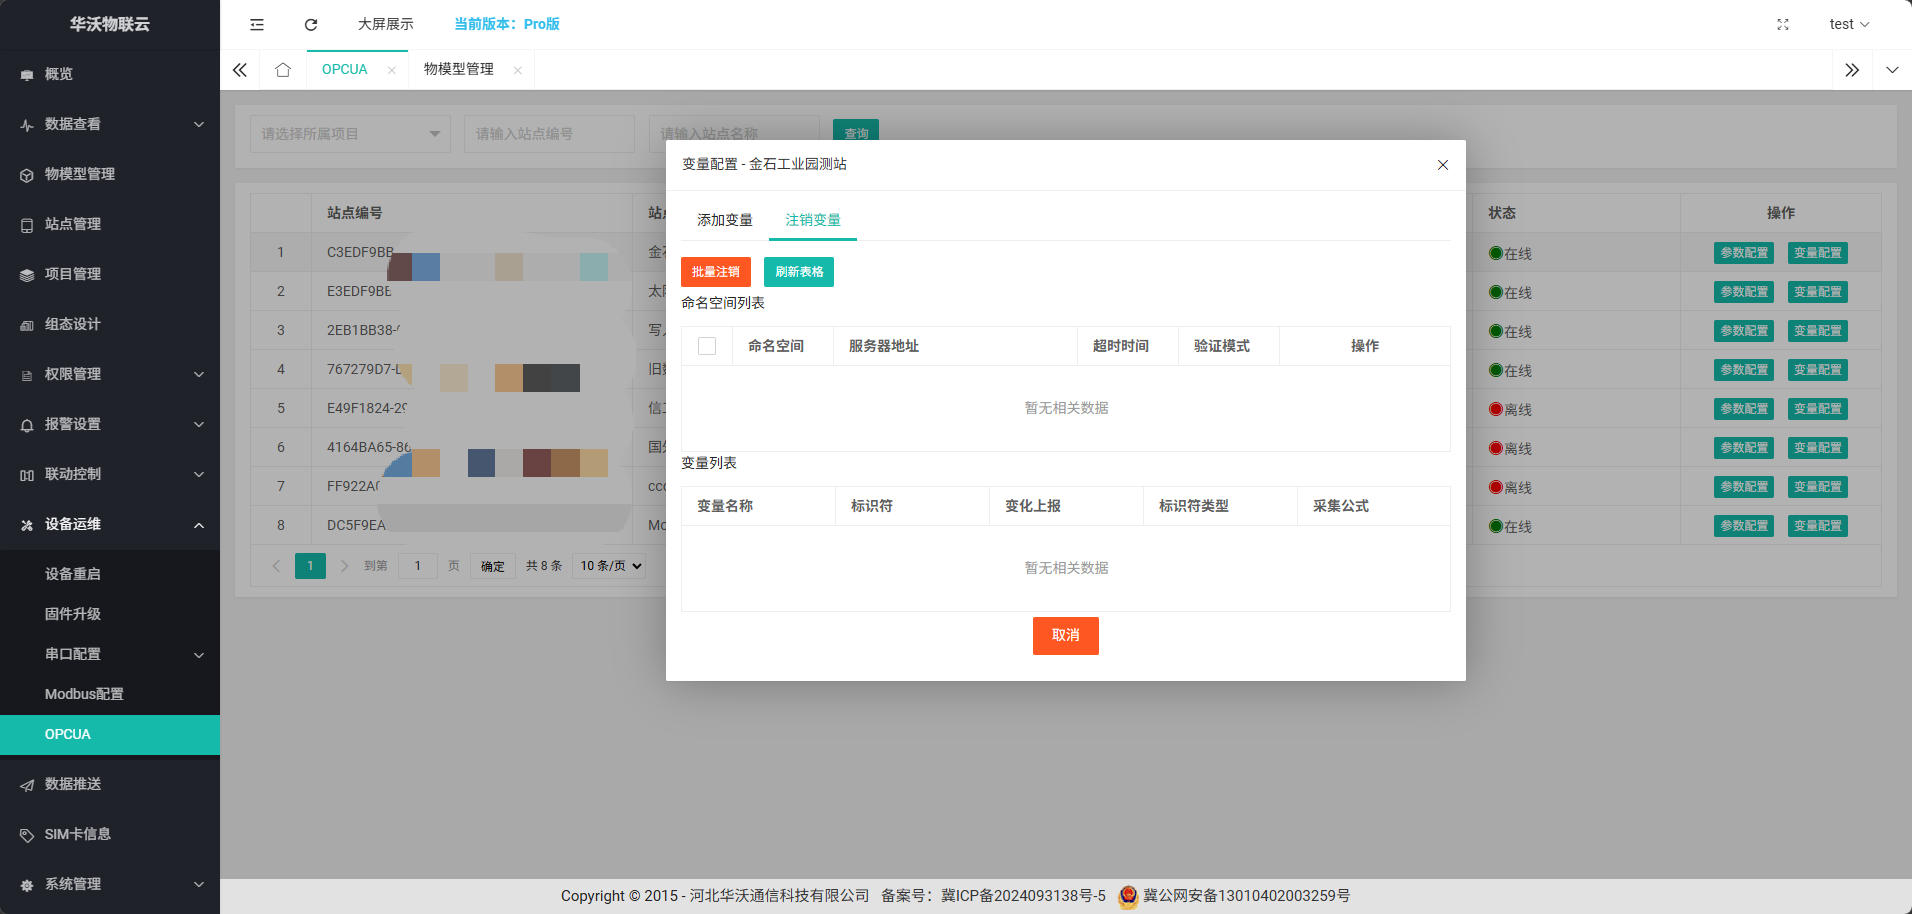Expand the 数据查看 sidebar menu
The width and height of the screenshot is (1912, 914).
(110, 124)
